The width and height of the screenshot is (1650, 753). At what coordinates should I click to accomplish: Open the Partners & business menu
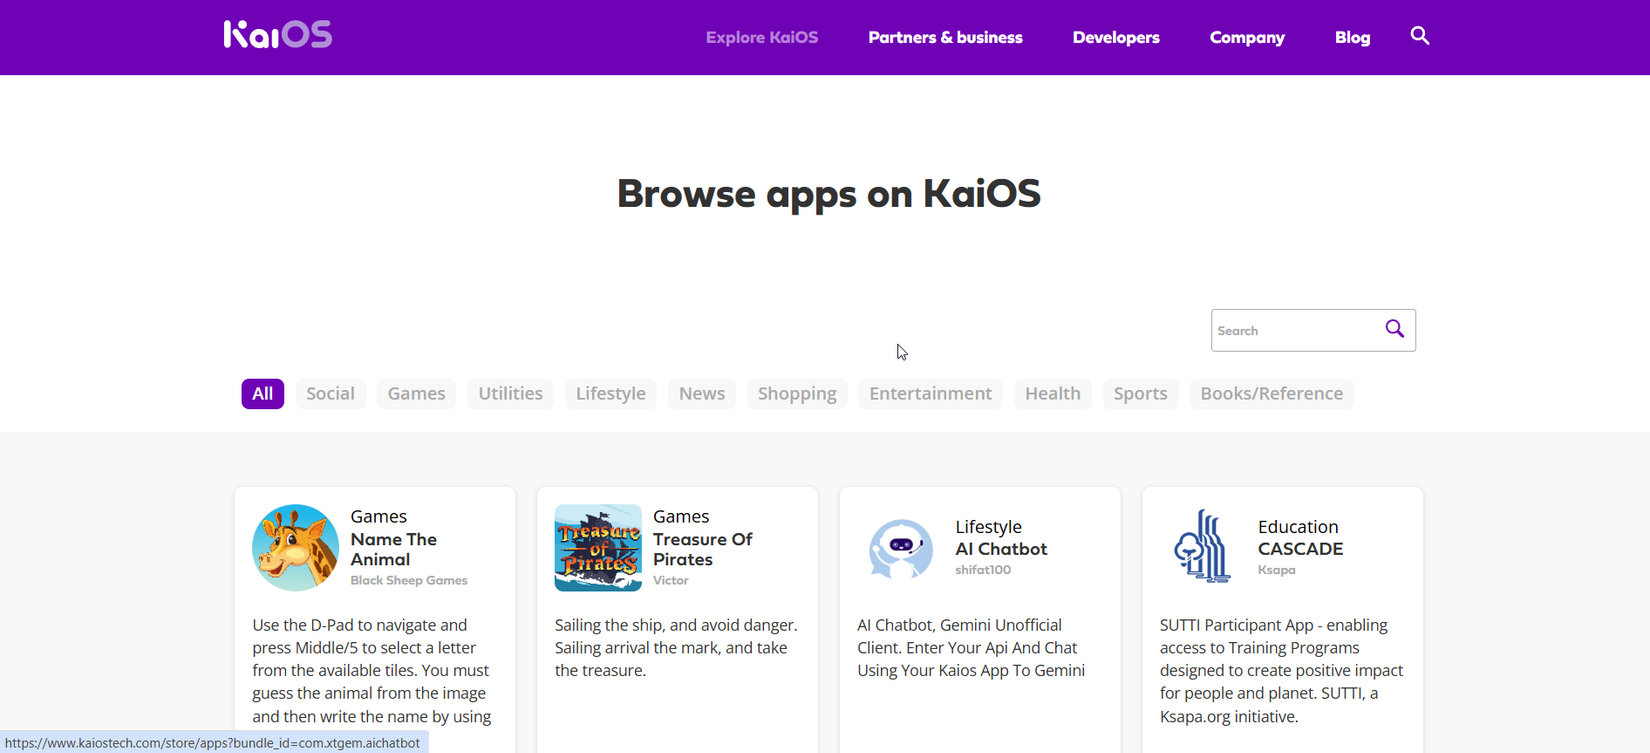(x=945, y=37)
